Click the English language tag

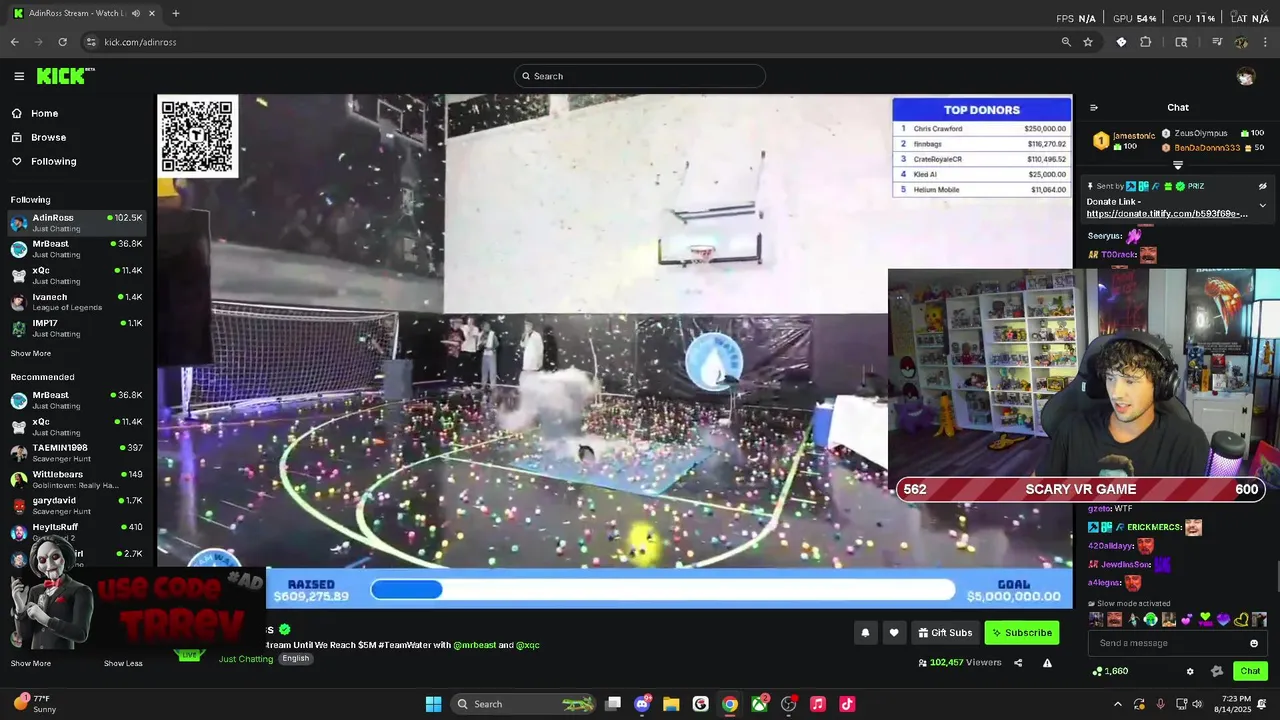tap(295, 658)
